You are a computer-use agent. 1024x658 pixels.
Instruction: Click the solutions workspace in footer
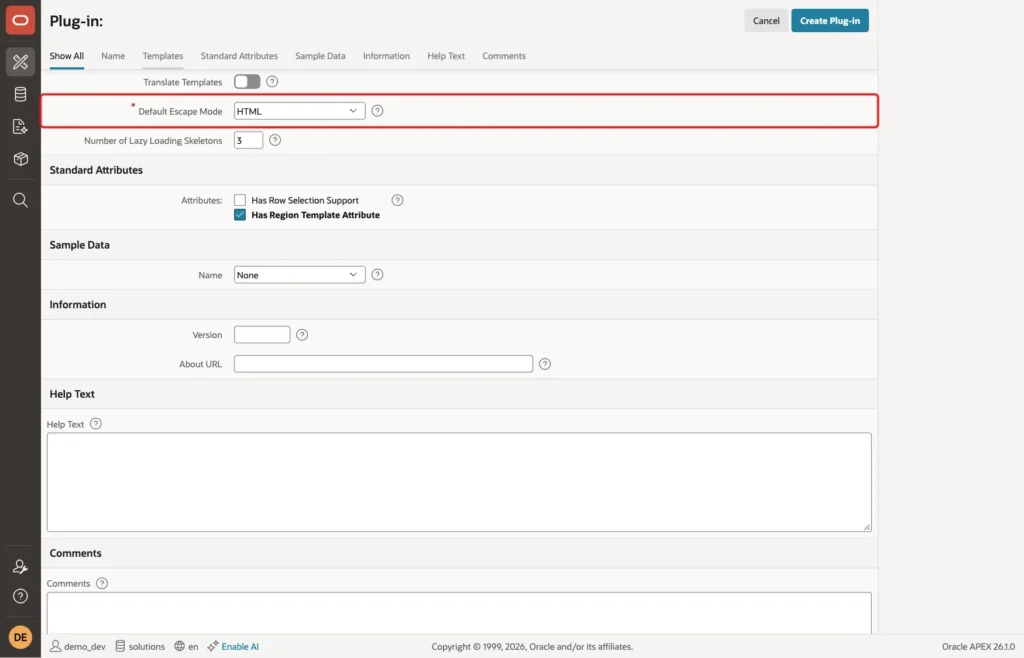140,646
